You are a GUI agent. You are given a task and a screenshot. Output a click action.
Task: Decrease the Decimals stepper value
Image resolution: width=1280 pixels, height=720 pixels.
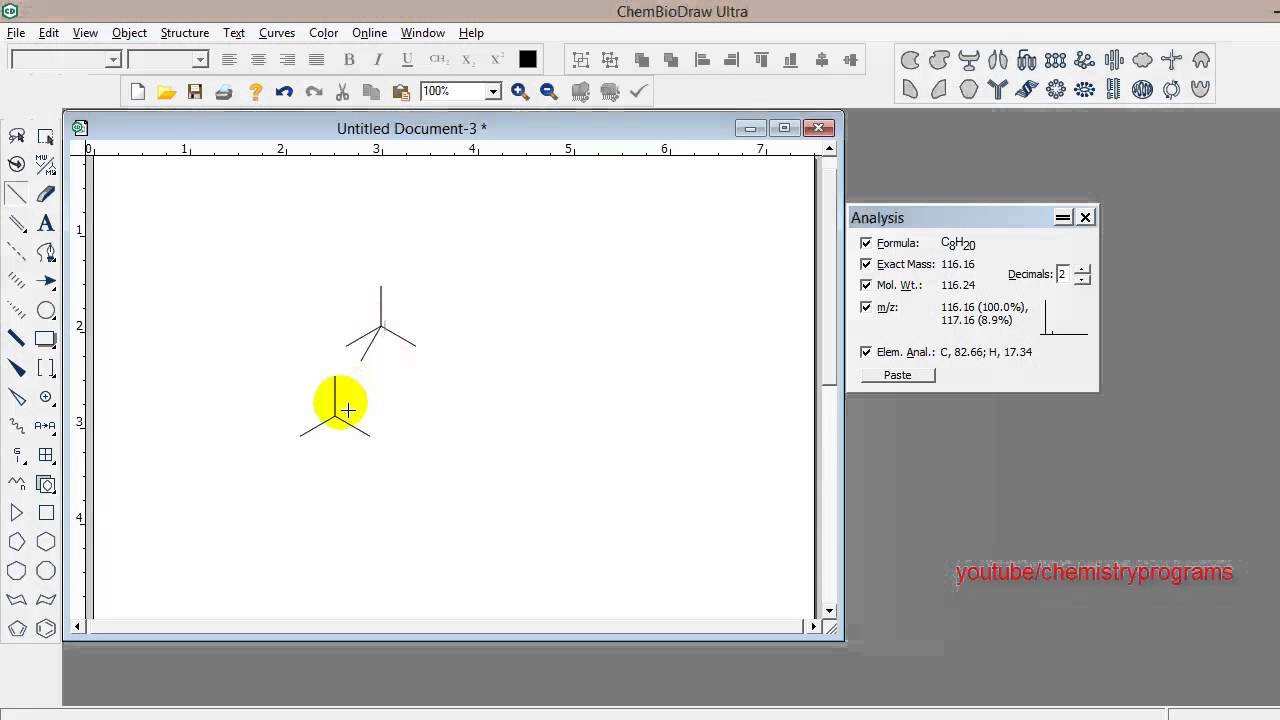[x=1082, y=279]
